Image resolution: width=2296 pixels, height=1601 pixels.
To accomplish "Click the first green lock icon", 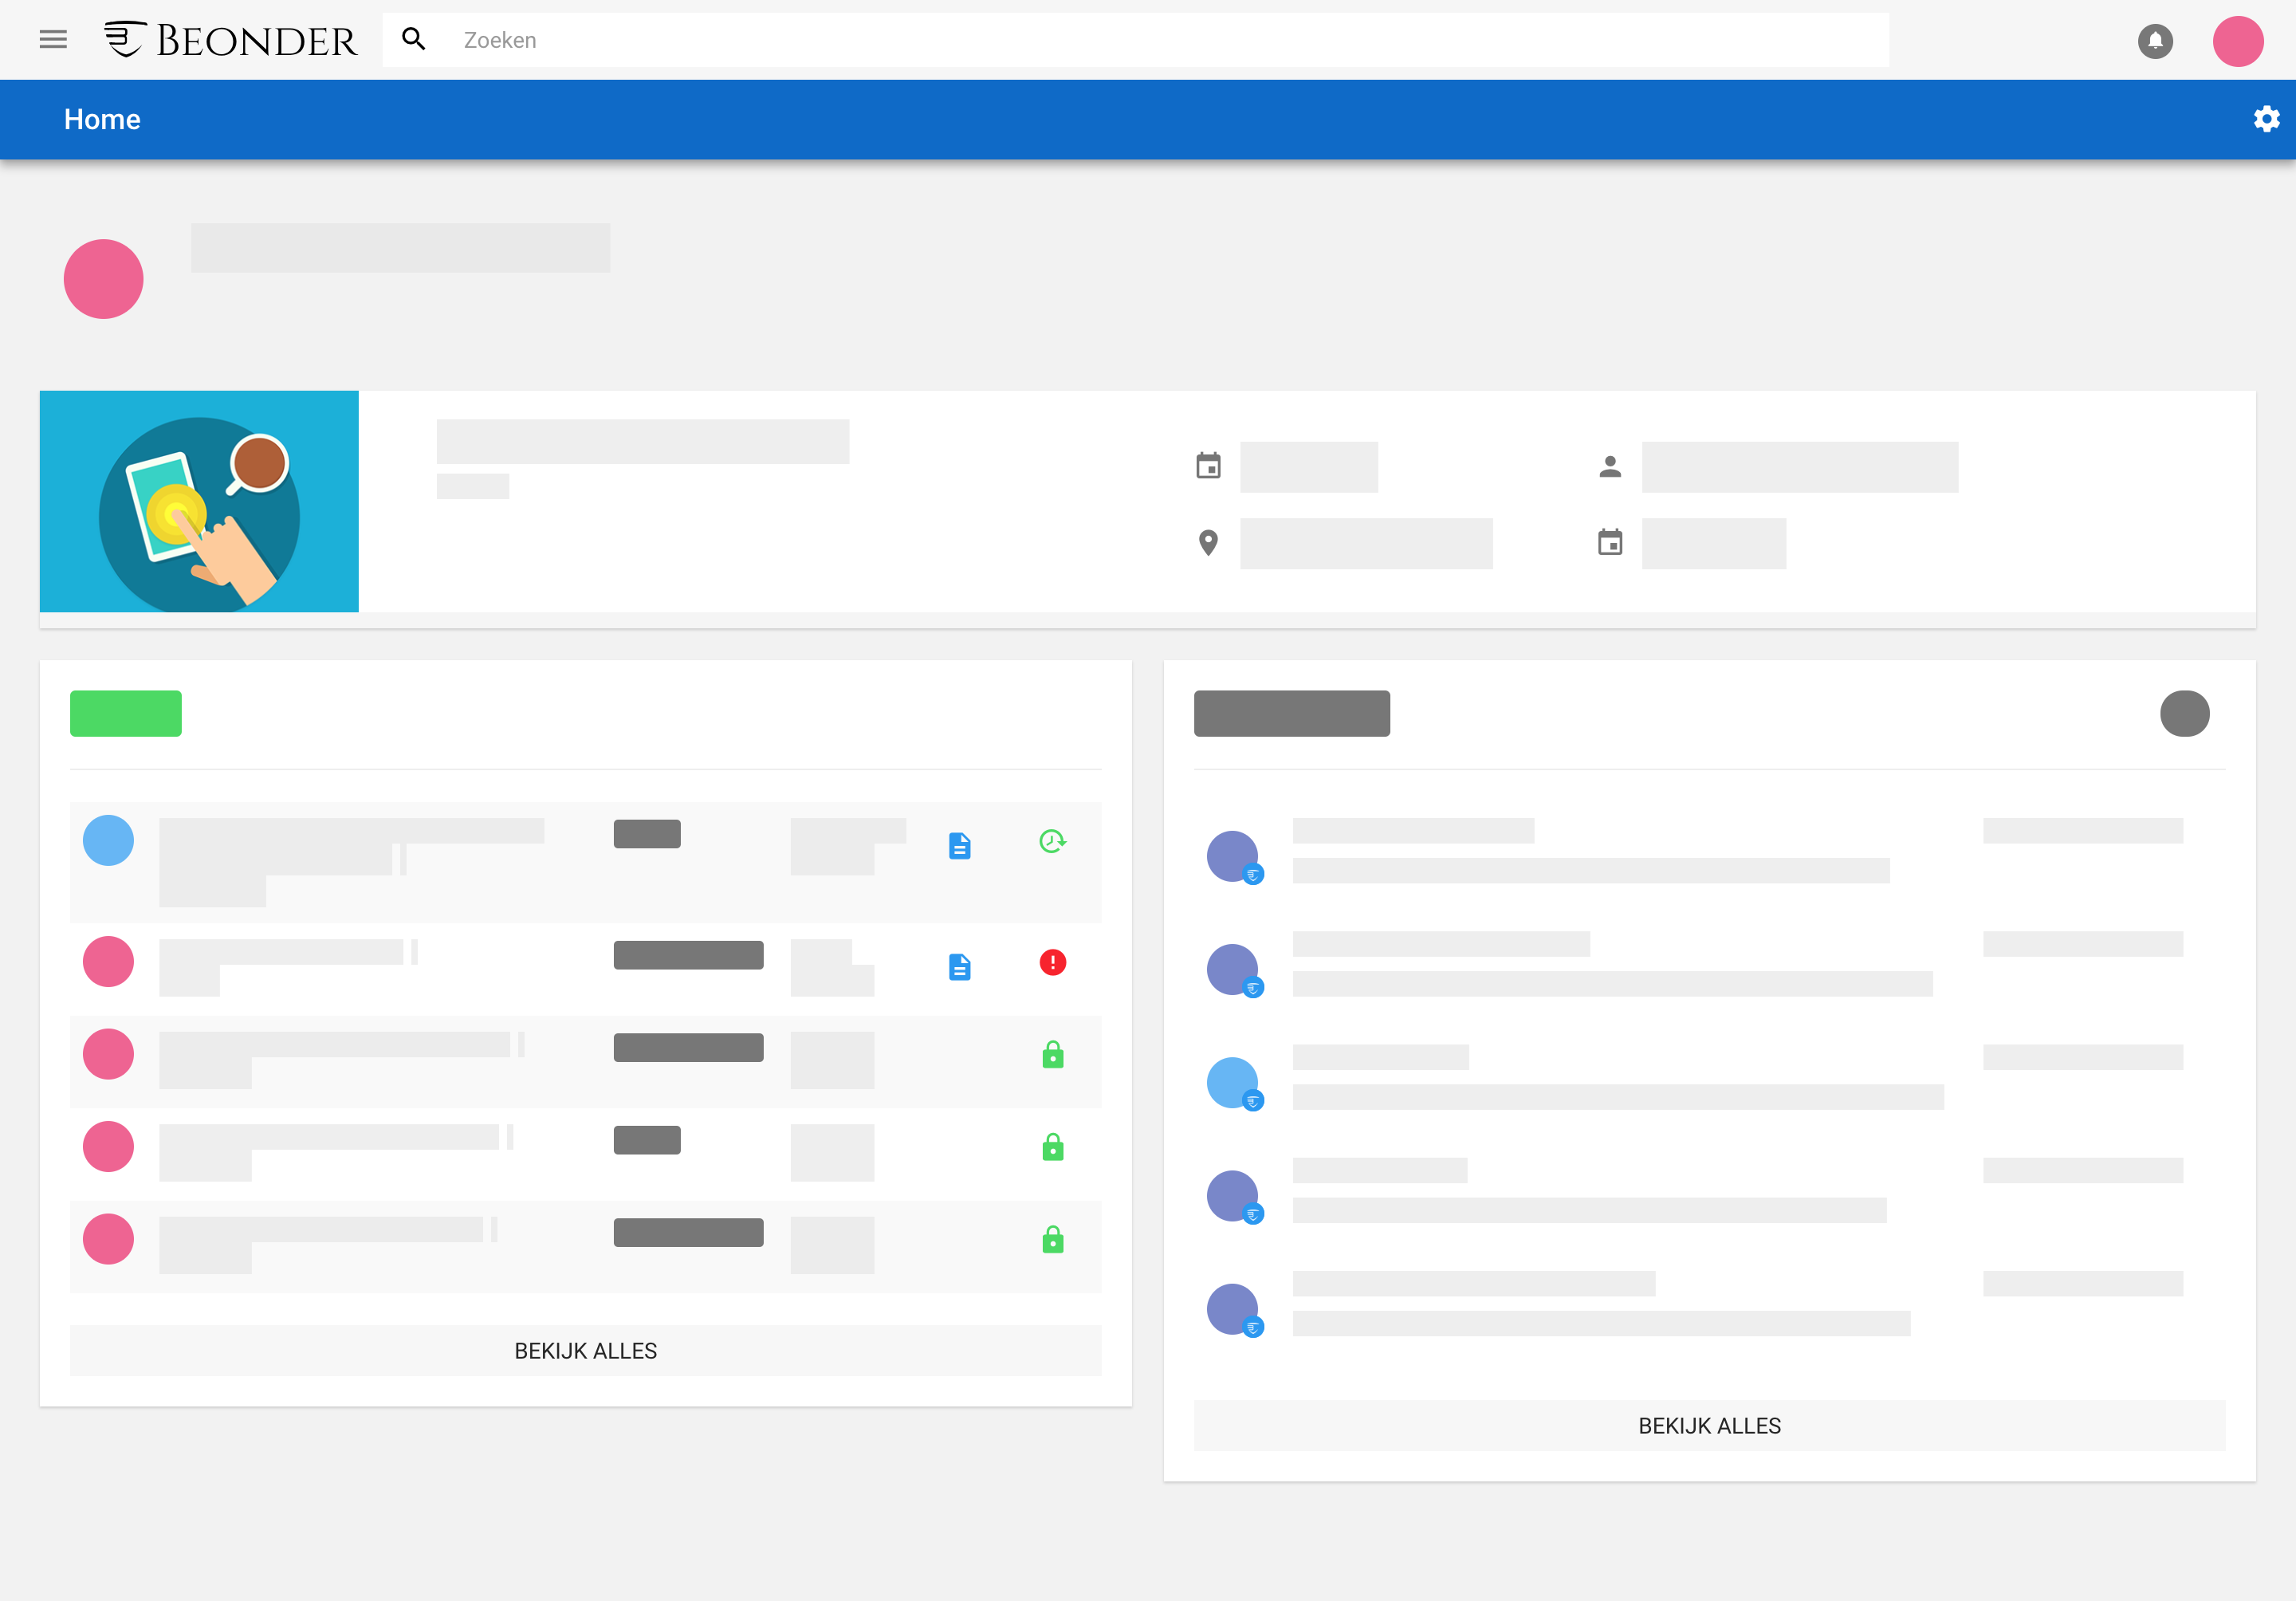I will (x=1052, y=1055).
